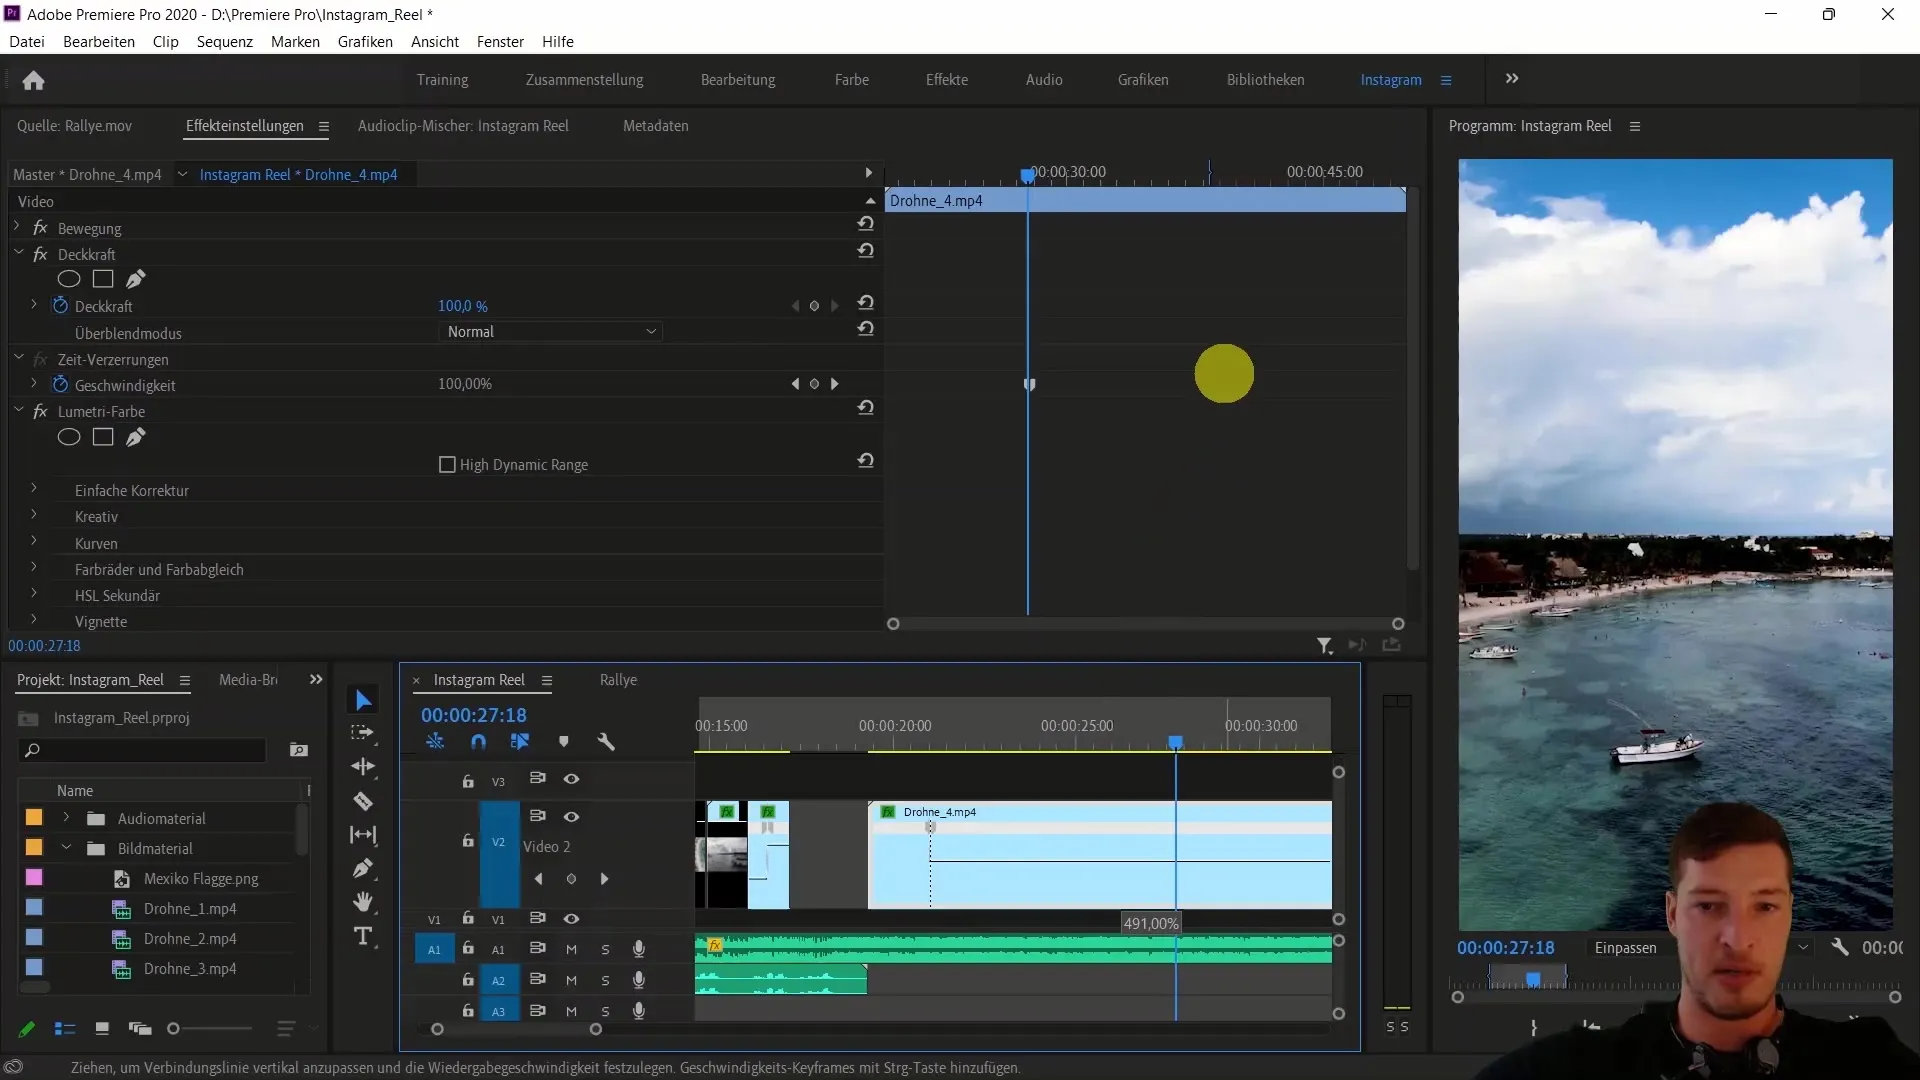Create new bin in project search bar
Image resolution: width=1920 pixels, height=1080 pixels.
click(x=298, y=750)
